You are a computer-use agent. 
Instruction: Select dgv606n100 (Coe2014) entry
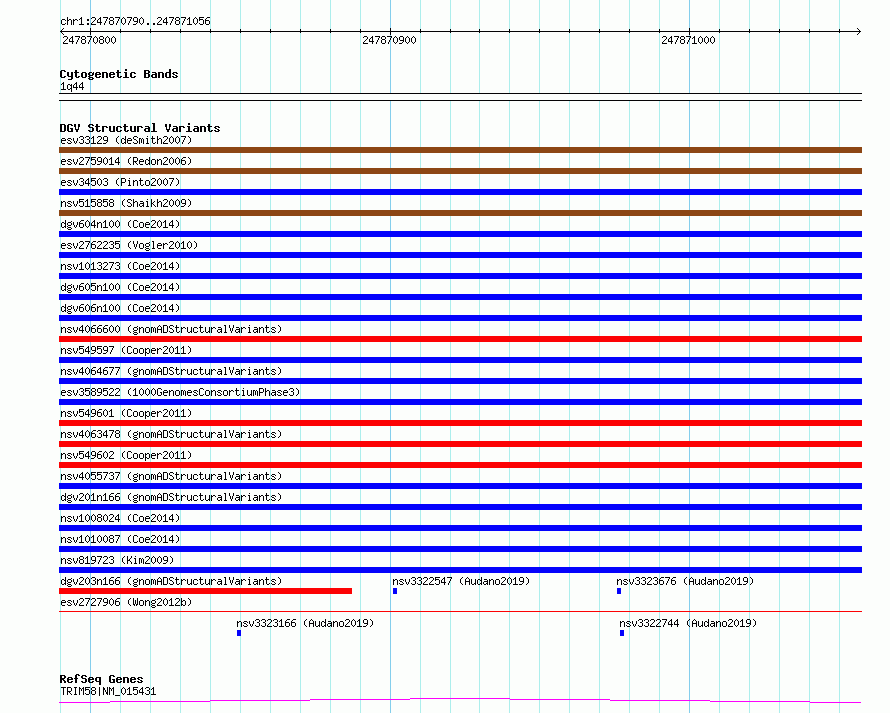click(120, 308)
